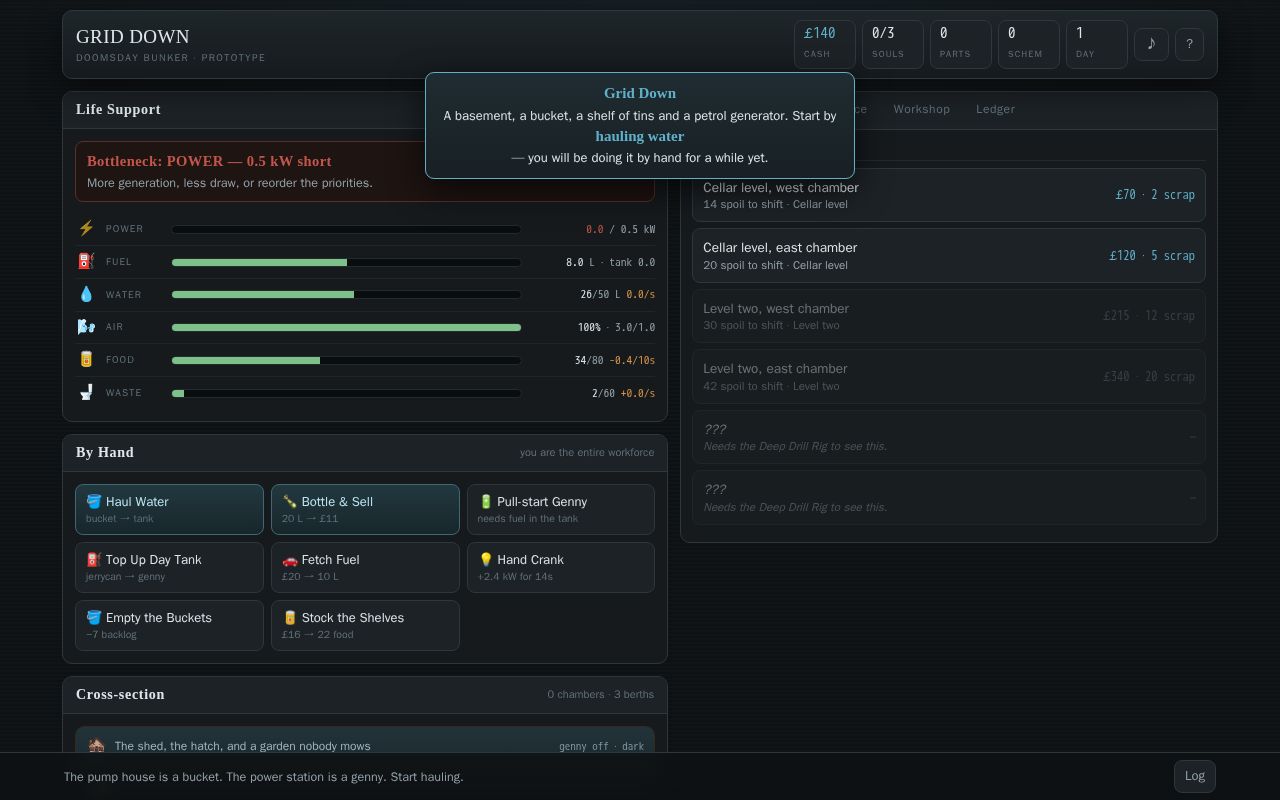Haul Water by hand
Screen dimensions: 1280x800
coord(169,510)
